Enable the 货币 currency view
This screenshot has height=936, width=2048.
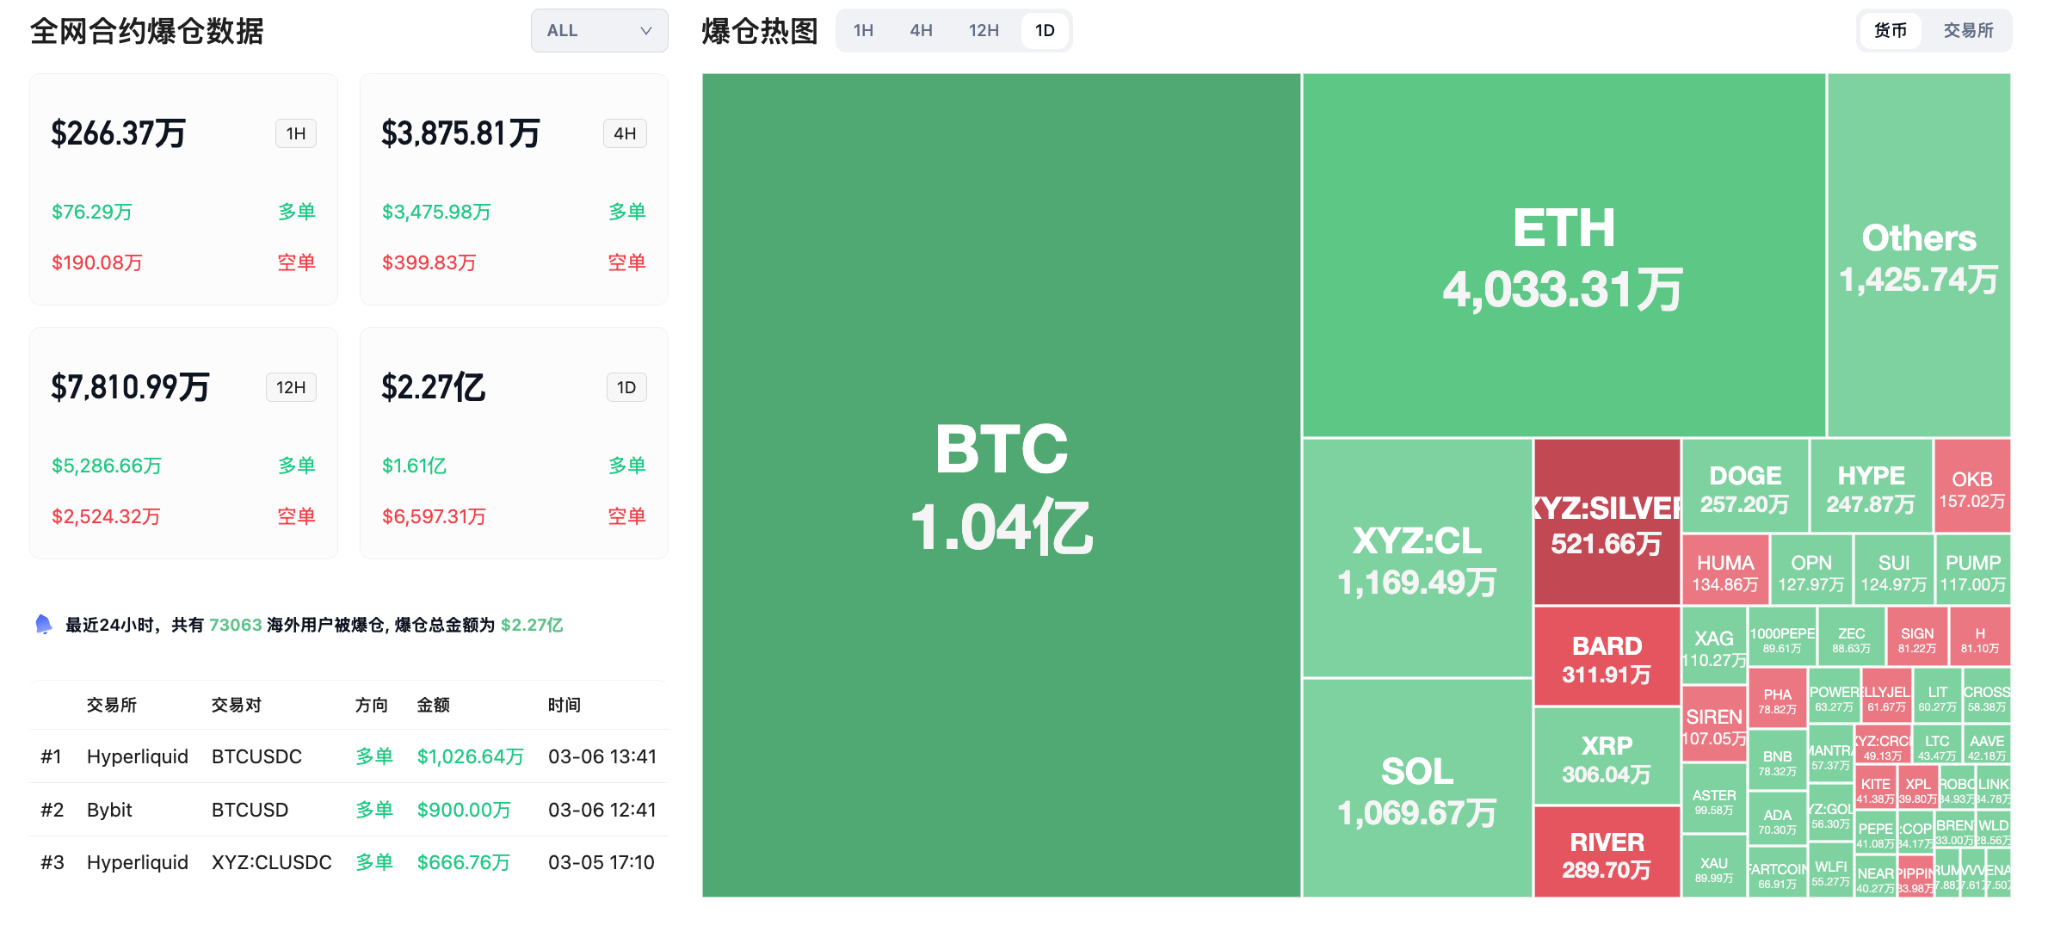[x=1889, y=30]
